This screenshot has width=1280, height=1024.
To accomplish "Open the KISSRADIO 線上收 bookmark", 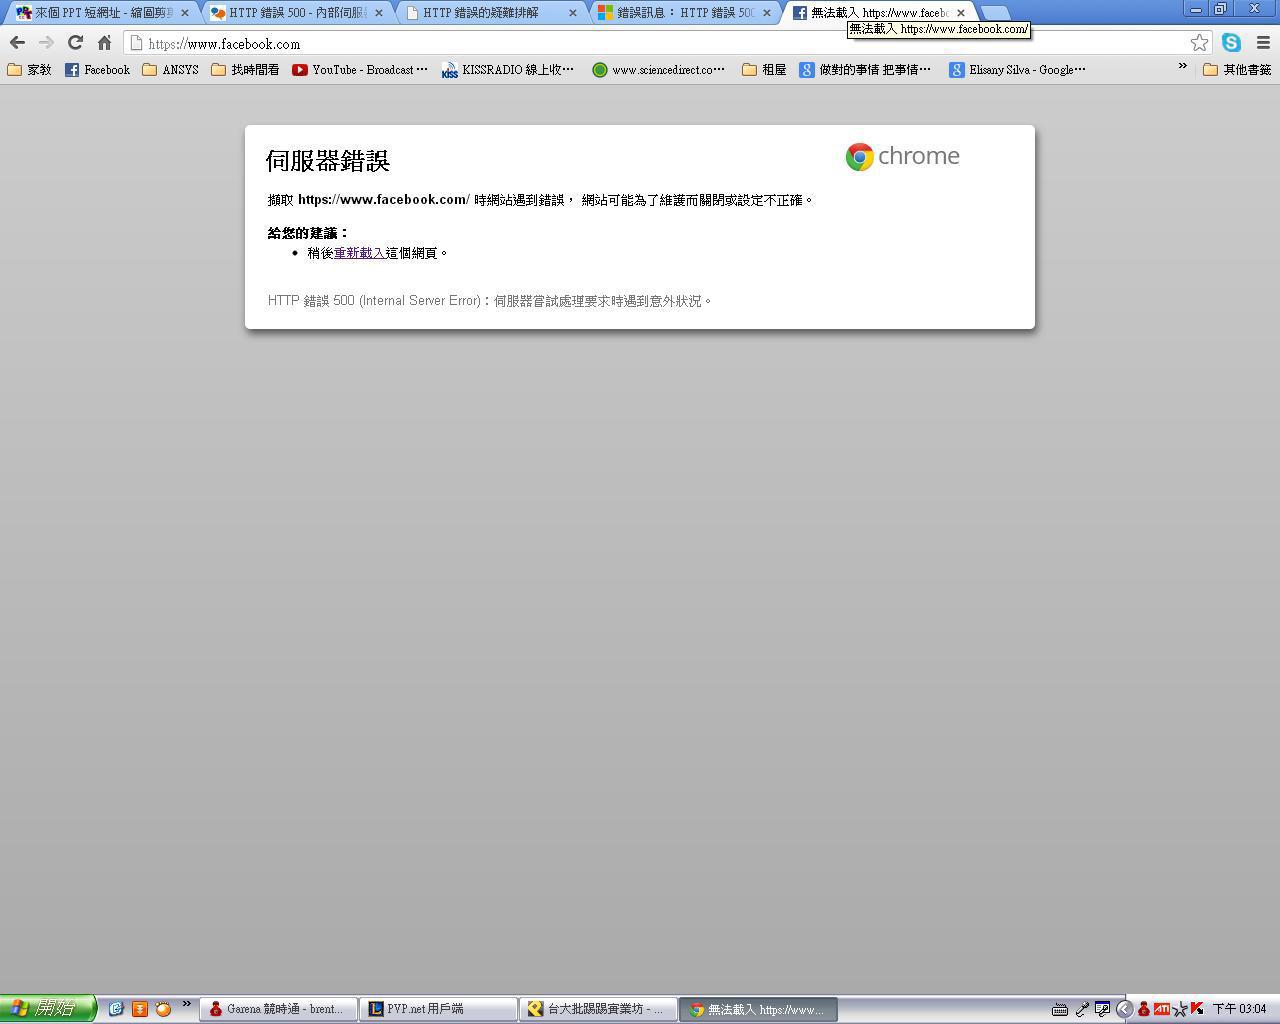I will tap(508, 70).
